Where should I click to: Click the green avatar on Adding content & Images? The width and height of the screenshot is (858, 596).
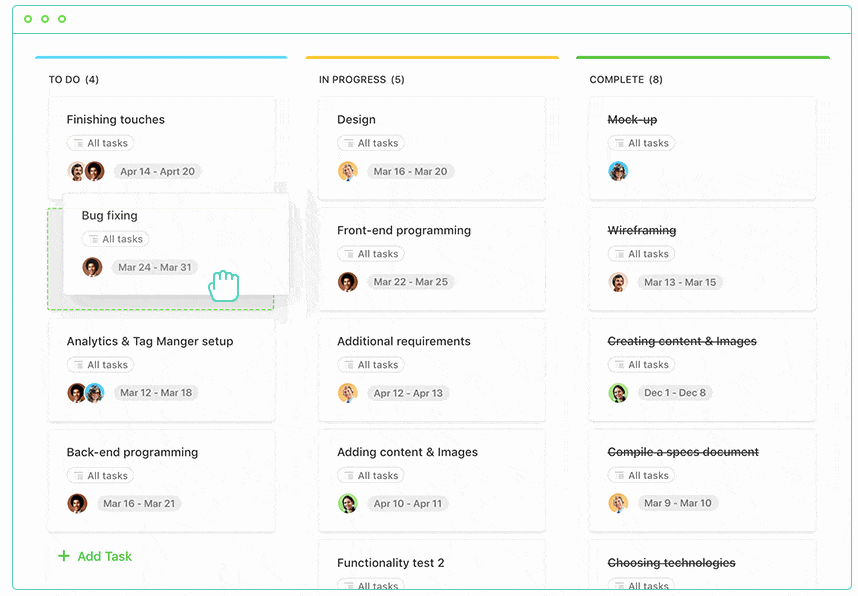pos(348,503)
